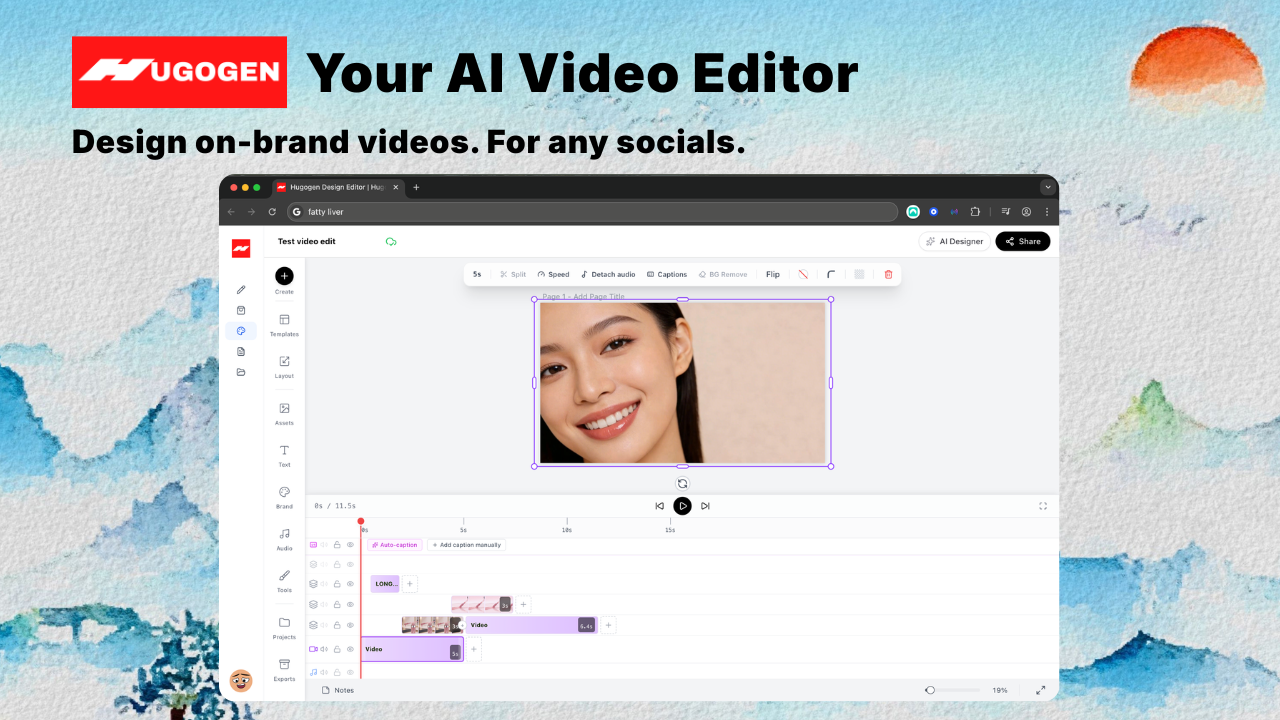Mute the music track
Screen dimensions: 1280x720
(x=324, y=673)
